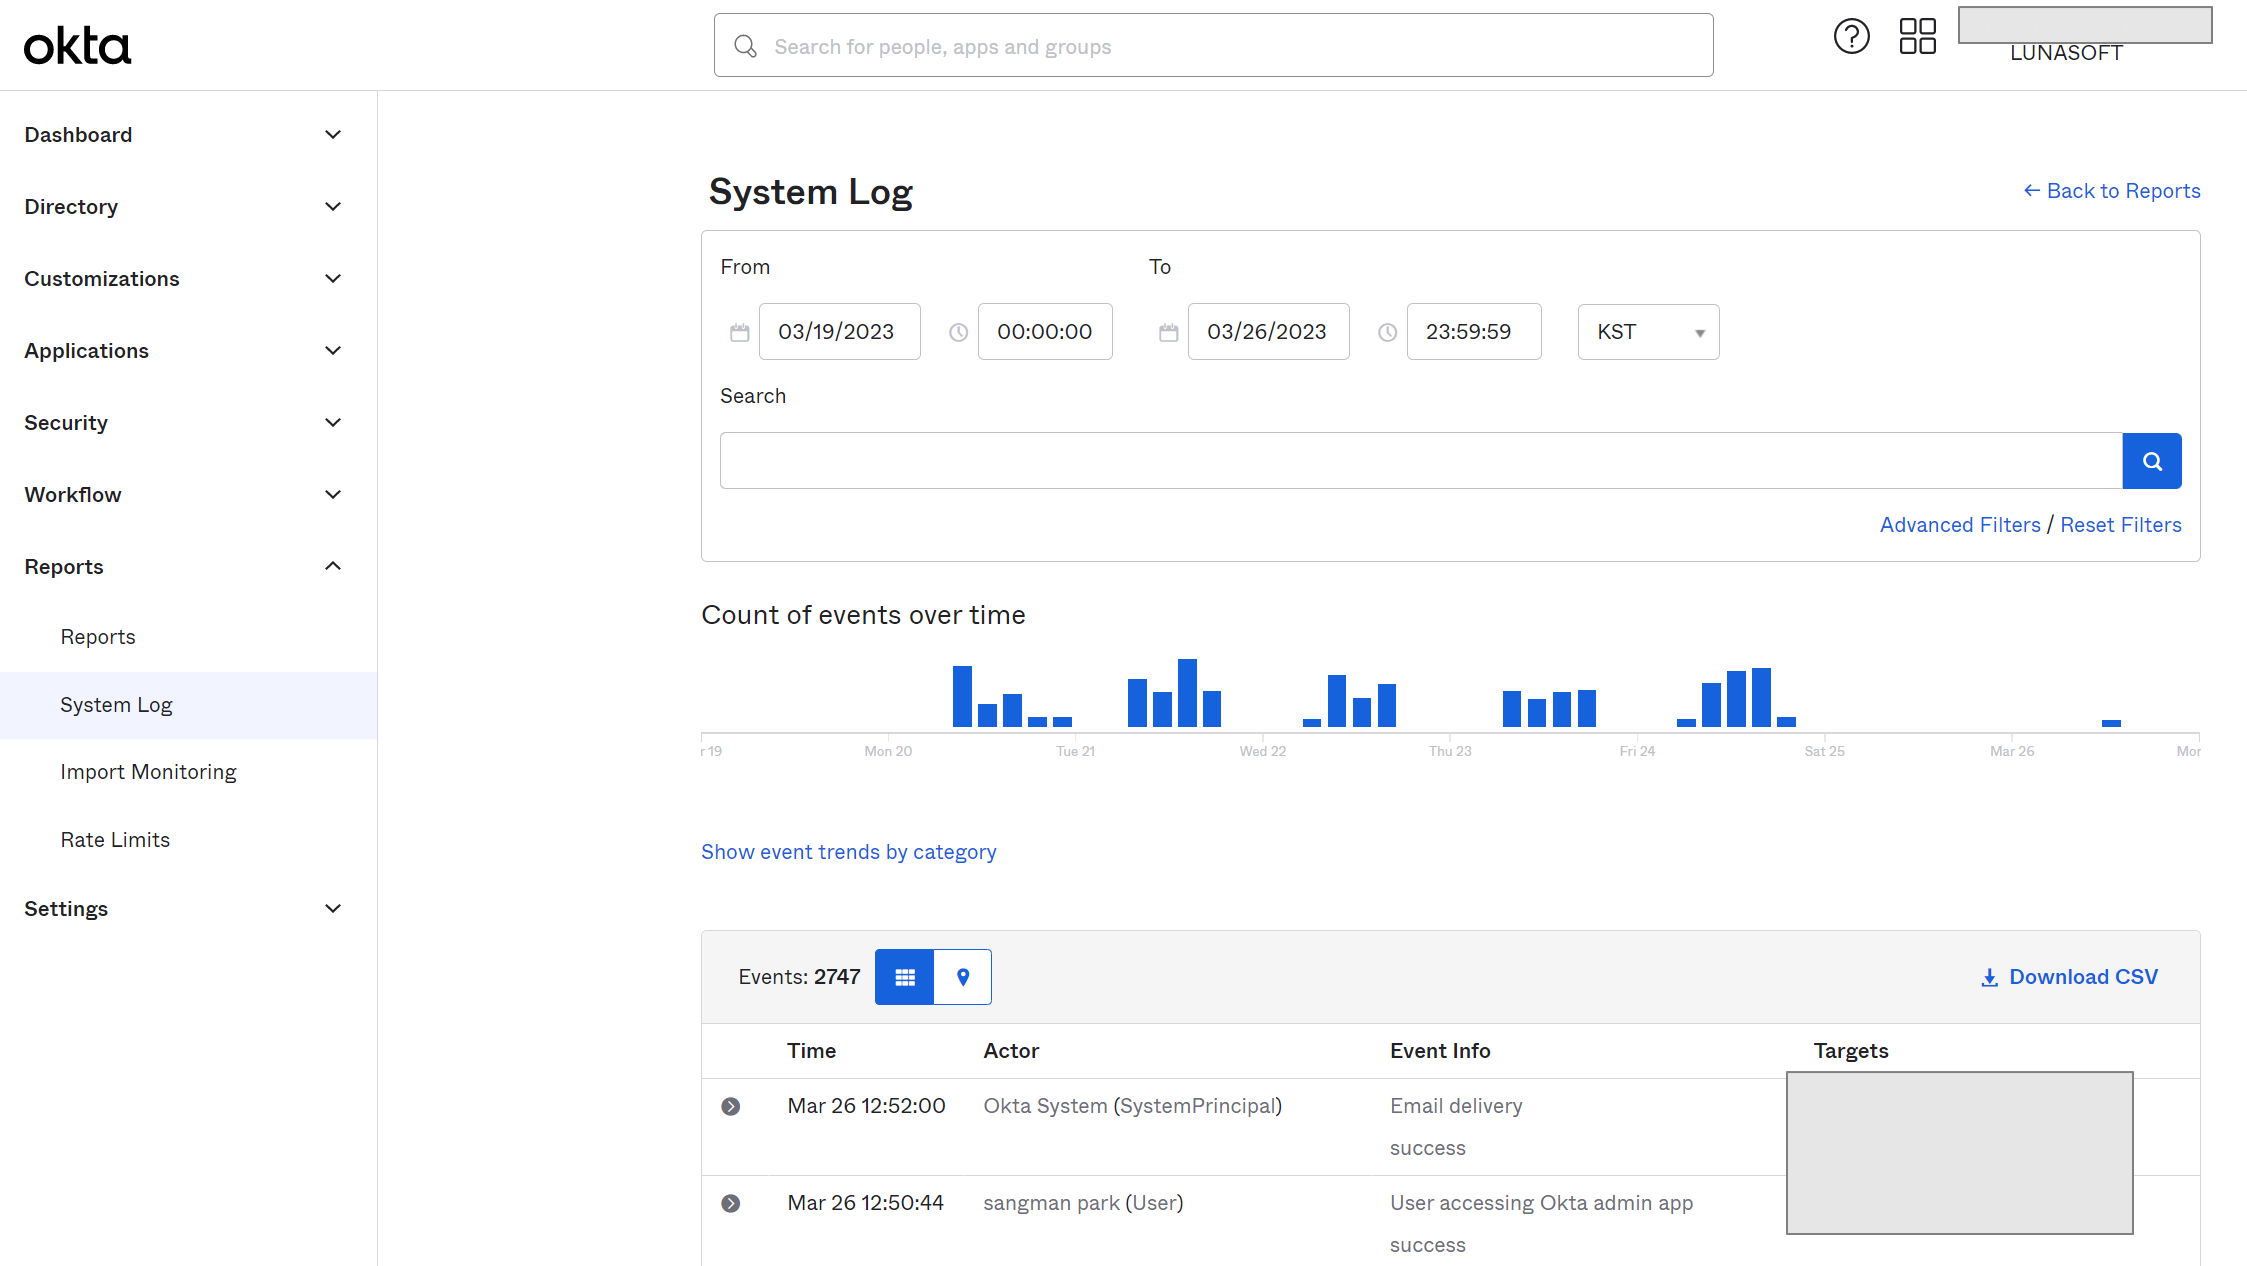Open Import Monitoring in the sidebar
Image resolution: width=2247 pixels, height=1266 pixels.
[148, 772]
